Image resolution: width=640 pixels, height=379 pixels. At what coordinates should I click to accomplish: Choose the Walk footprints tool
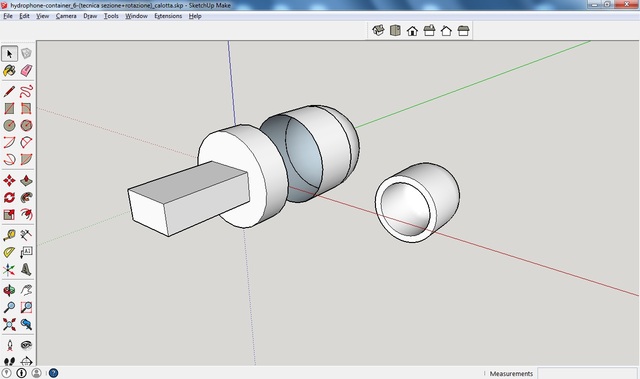[x=9, y=361]
